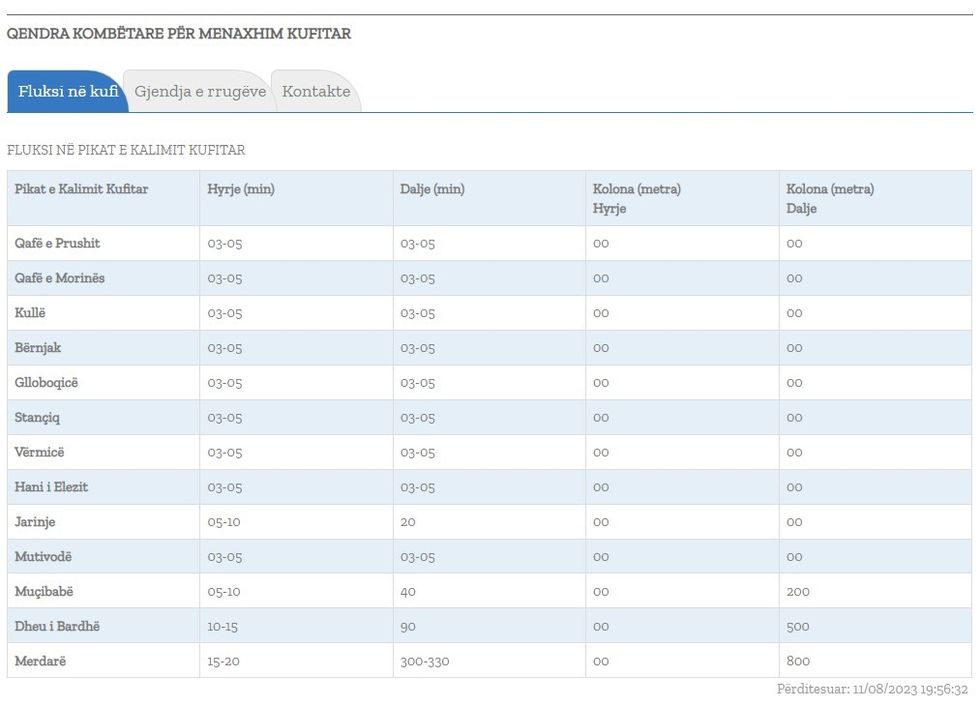Click the 90 minute exit time cell

tap(408, 626)
